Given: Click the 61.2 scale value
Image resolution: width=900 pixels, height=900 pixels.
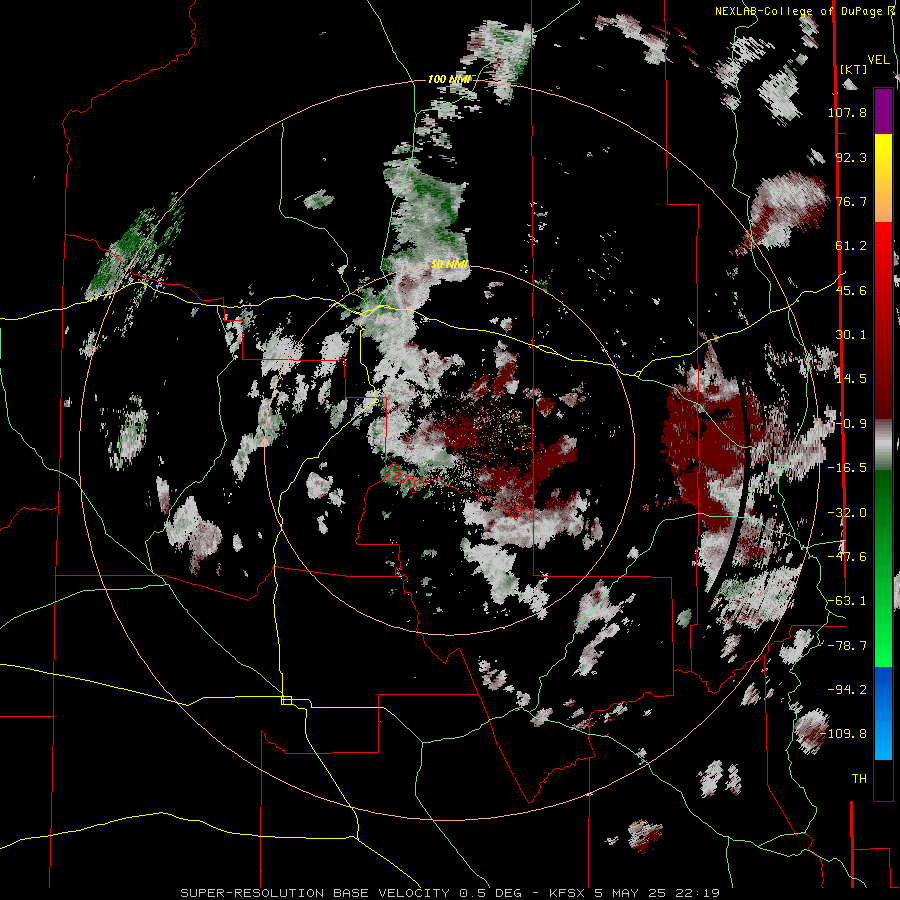Looking at the screenshot, I should 851,246.
